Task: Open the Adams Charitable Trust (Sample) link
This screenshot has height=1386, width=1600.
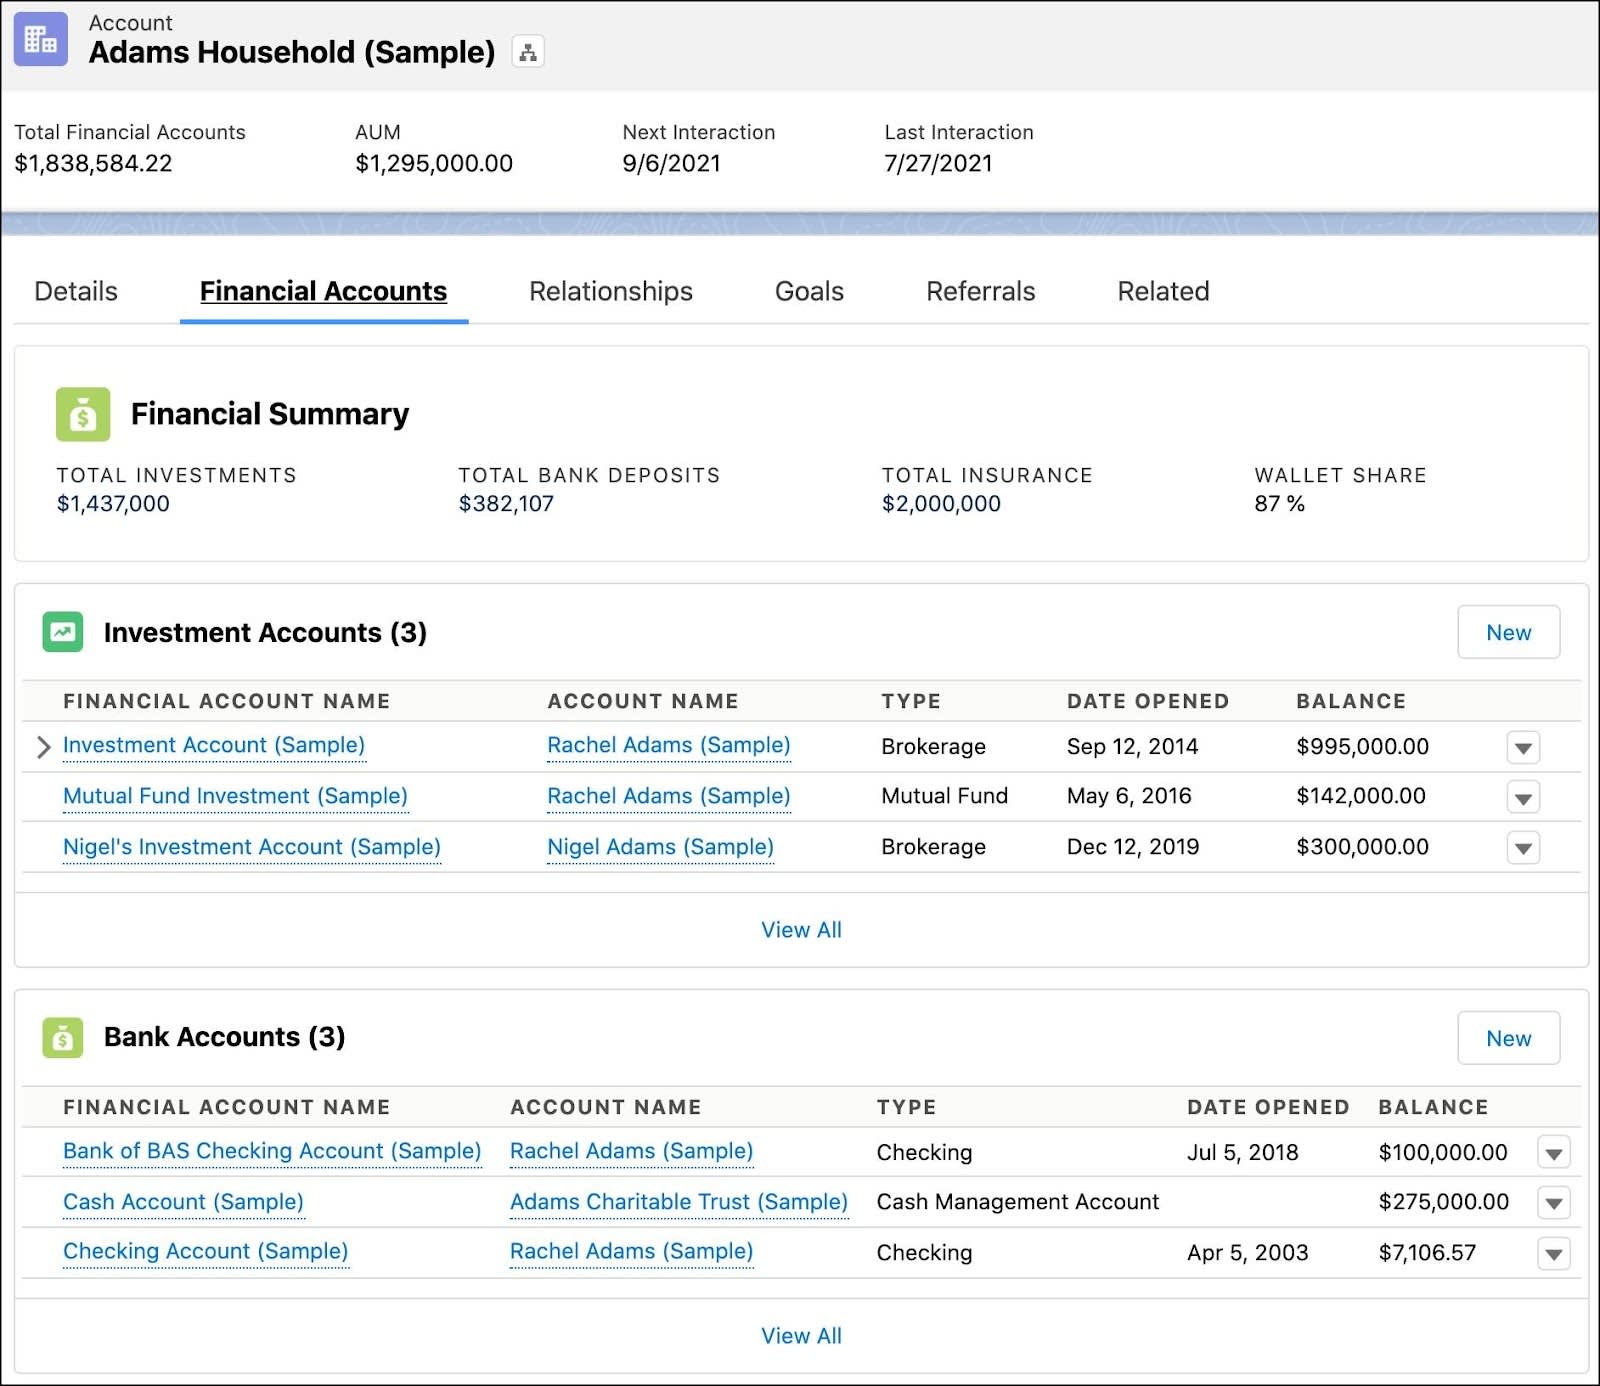Action: [679, 1202]
